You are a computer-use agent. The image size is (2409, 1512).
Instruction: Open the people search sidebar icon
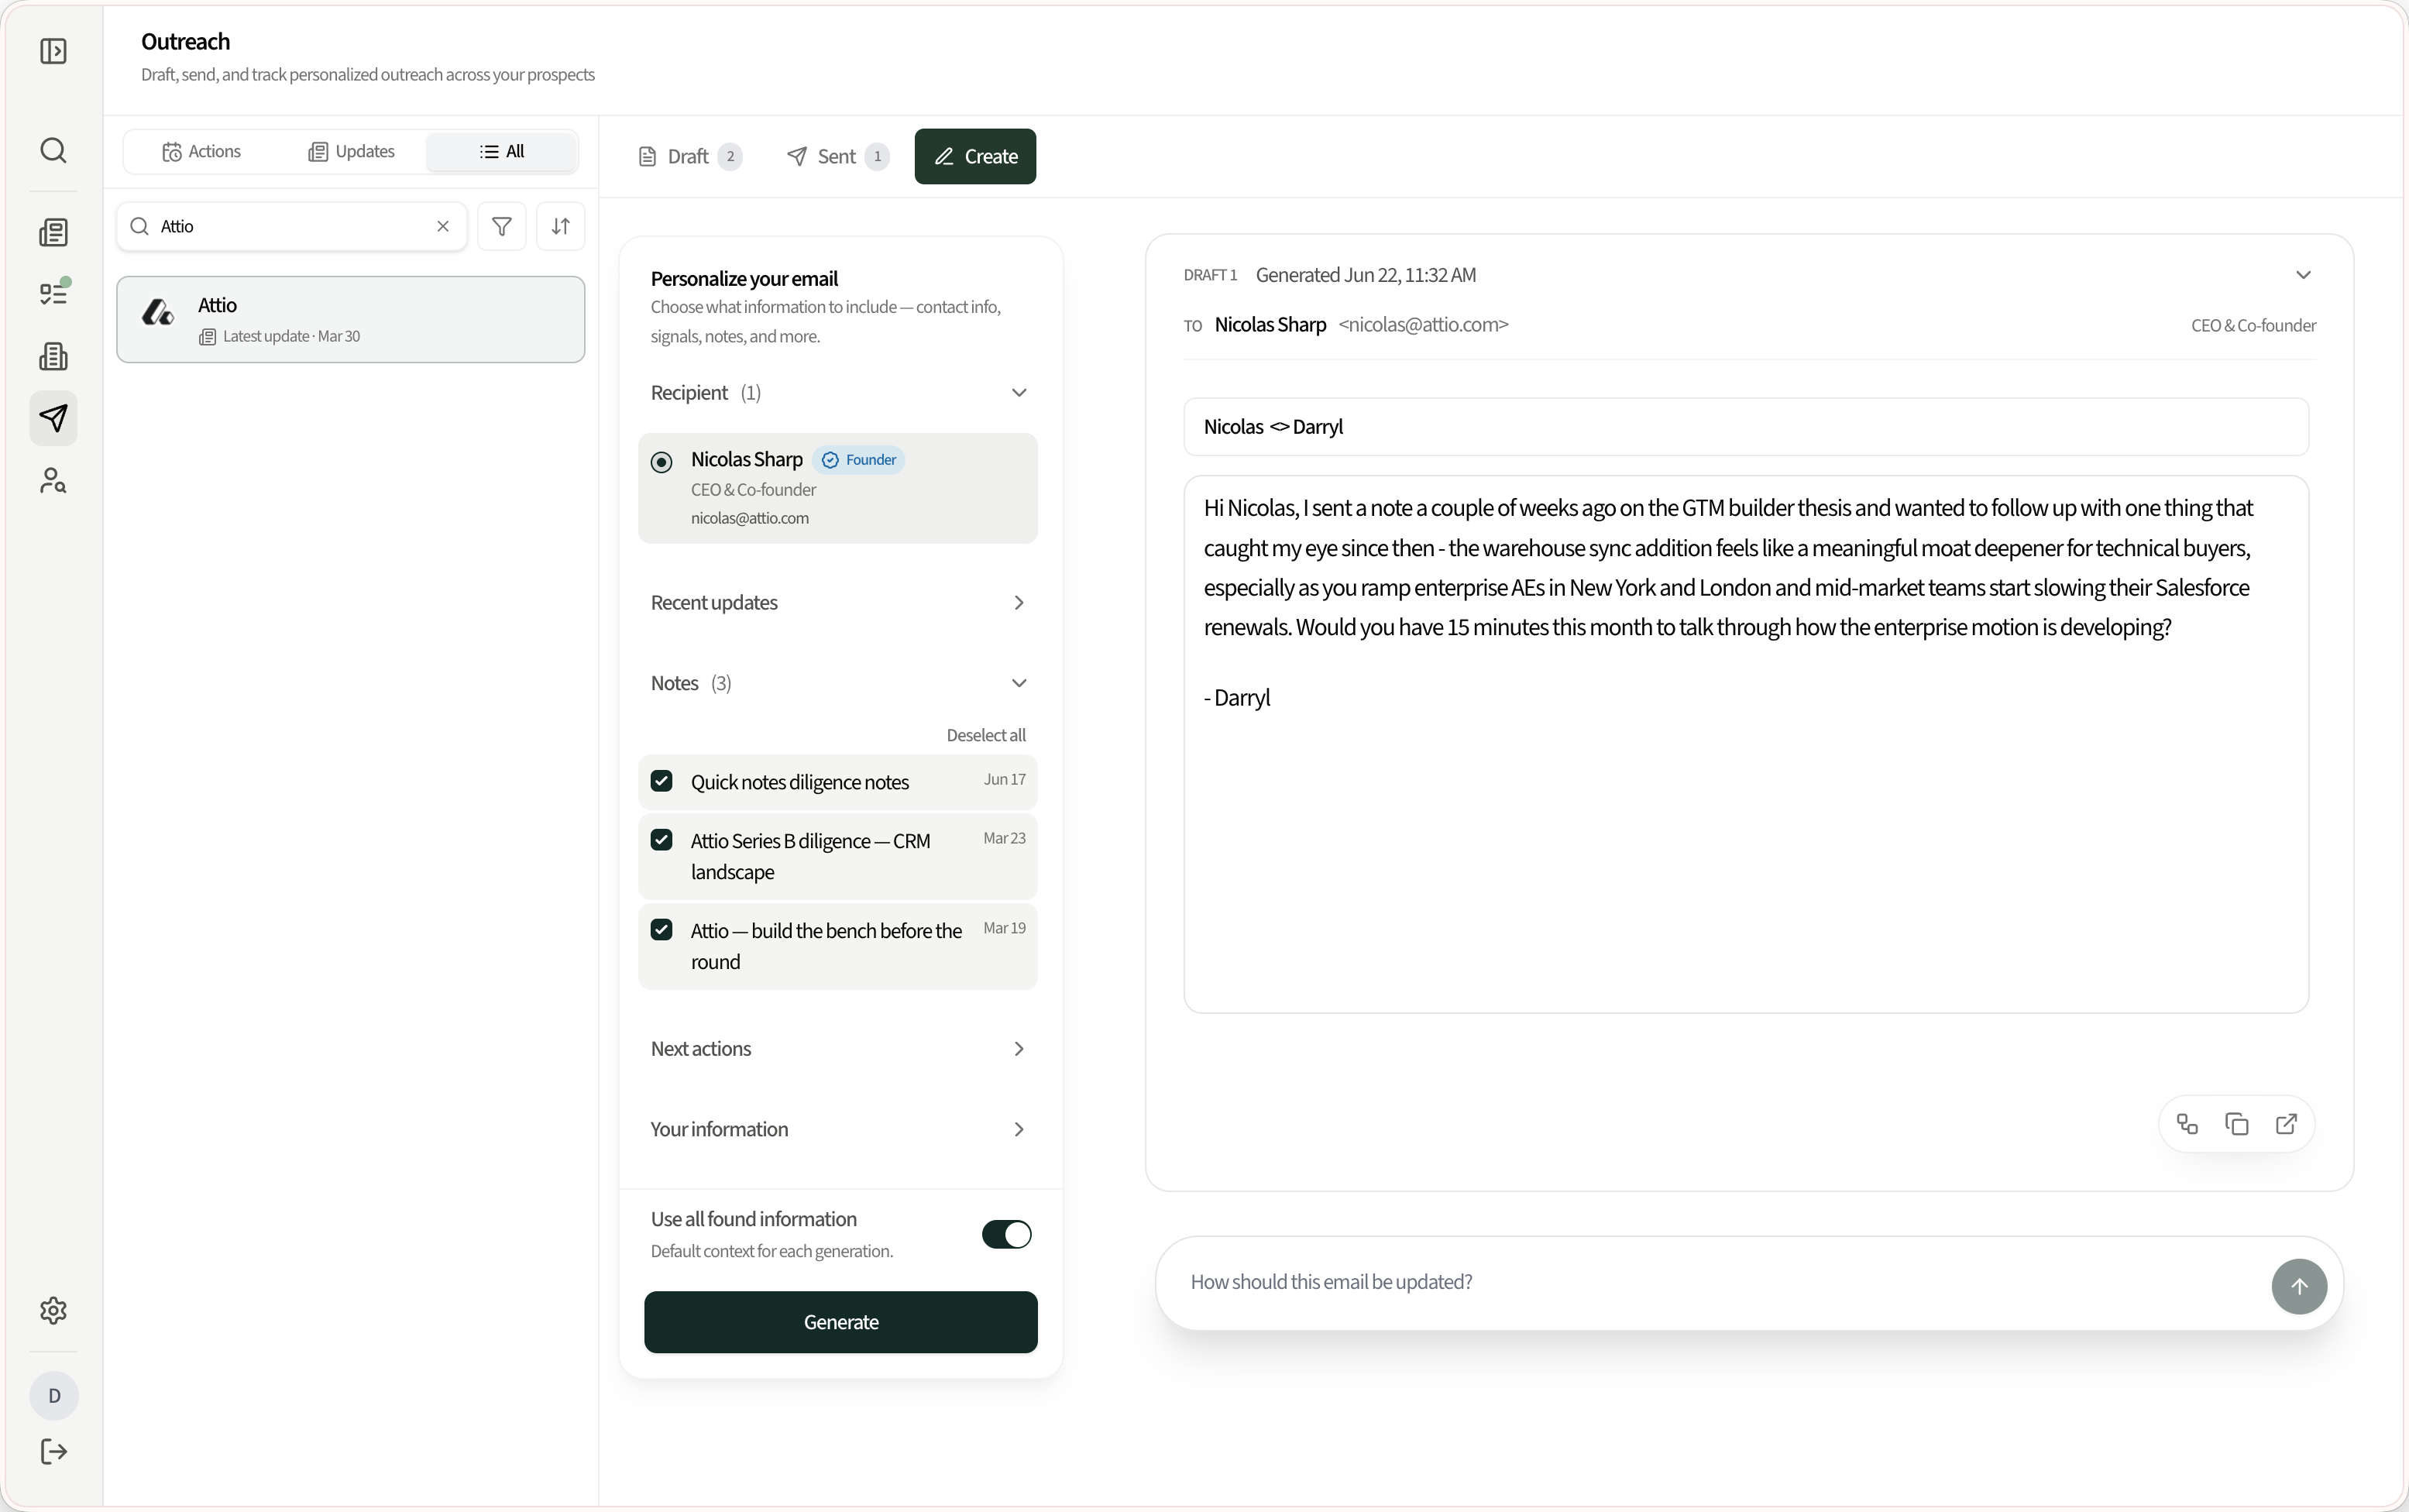point(53,481)
